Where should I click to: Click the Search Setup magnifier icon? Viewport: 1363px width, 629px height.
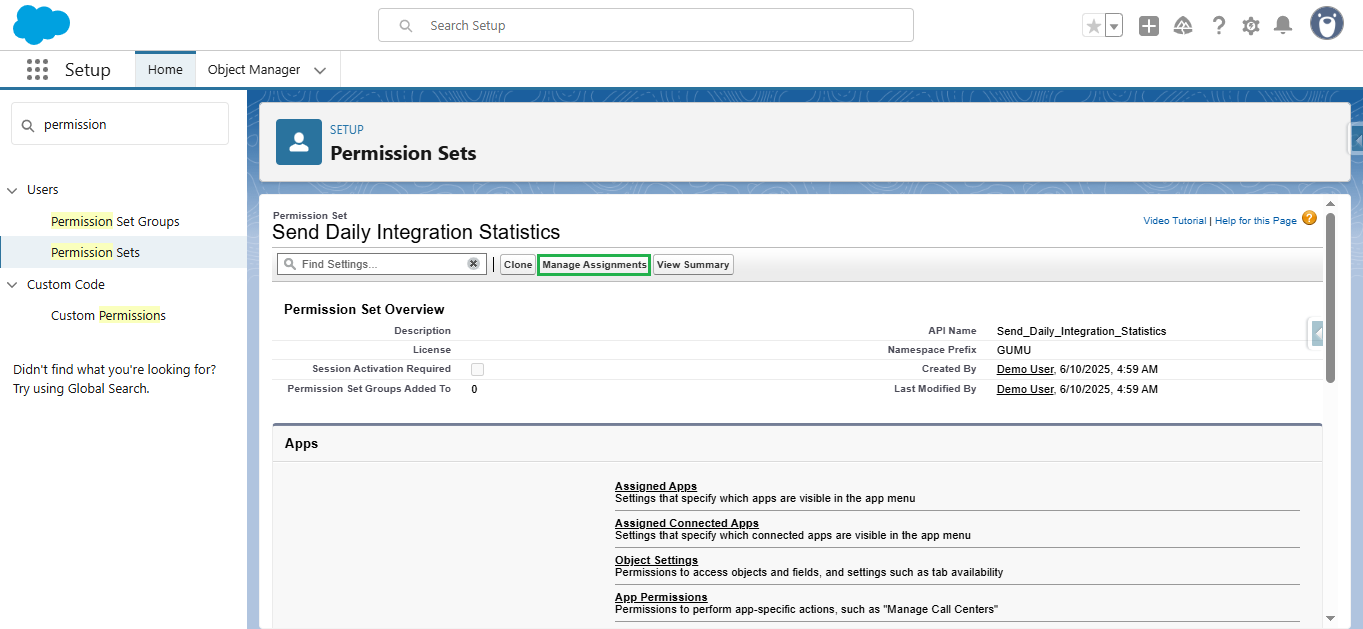406,26
